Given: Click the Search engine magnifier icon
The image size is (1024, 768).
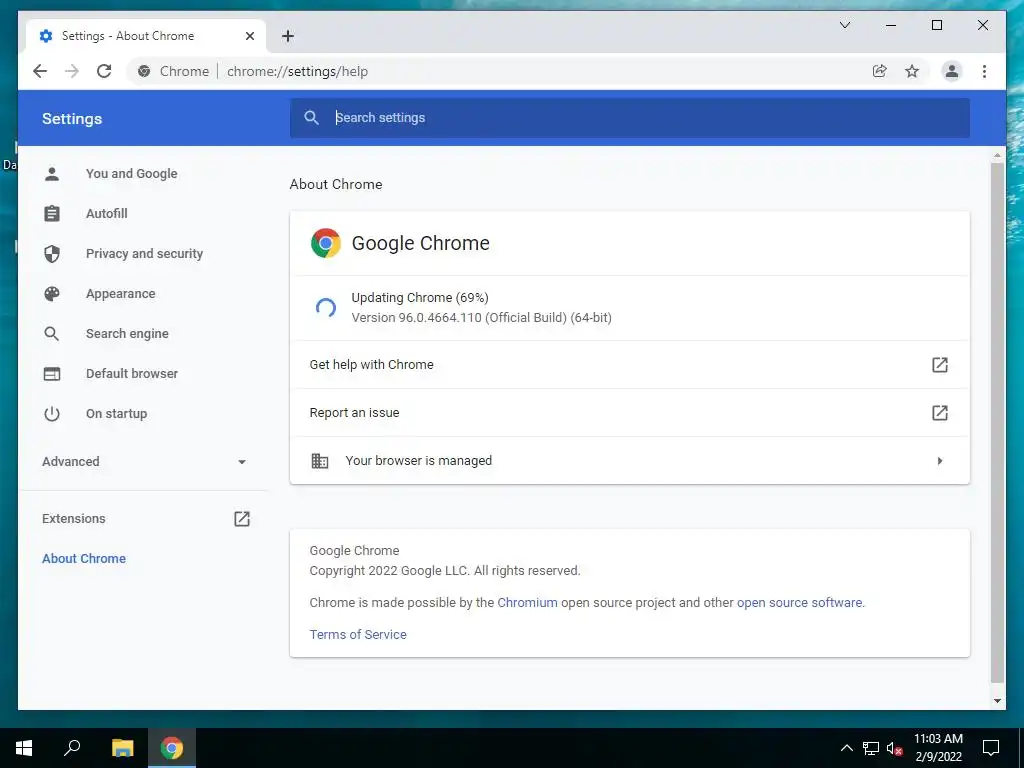Looking at the screenshot, I should tap(52, 334).
